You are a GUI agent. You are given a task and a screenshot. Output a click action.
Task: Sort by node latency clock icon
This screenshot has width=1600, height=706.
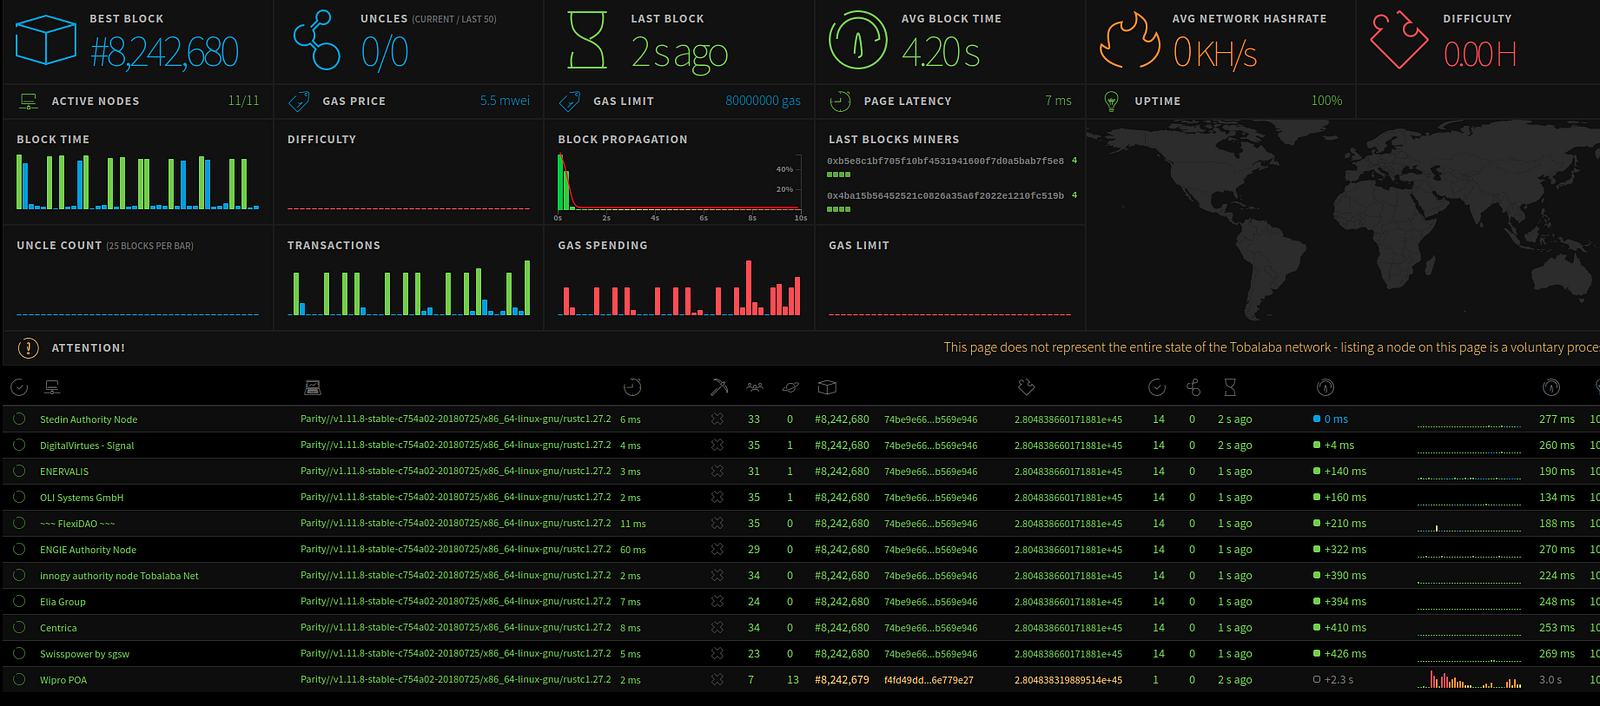pyautogui.click(x=632, y=387)
